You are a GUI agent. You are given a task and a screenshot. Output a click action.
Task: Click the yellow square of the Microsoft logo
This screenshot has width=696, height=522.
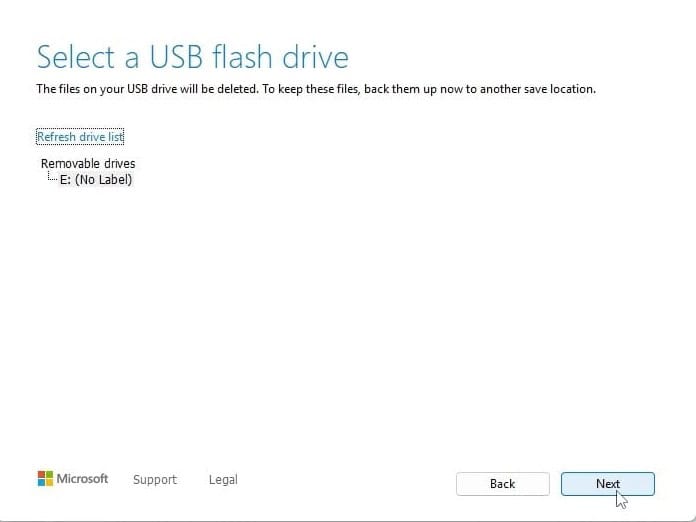(49, 483)
